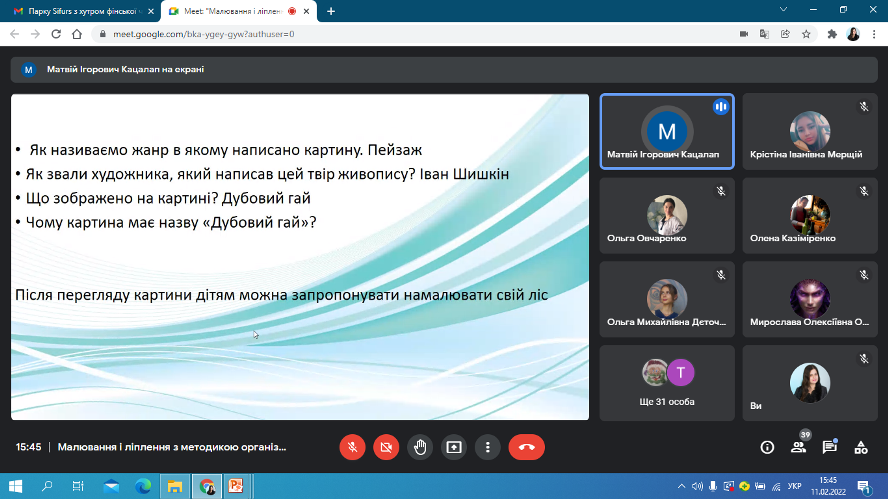Open the volume control in the tray
This screenshot has height=499, width=888.
[697, 486]
